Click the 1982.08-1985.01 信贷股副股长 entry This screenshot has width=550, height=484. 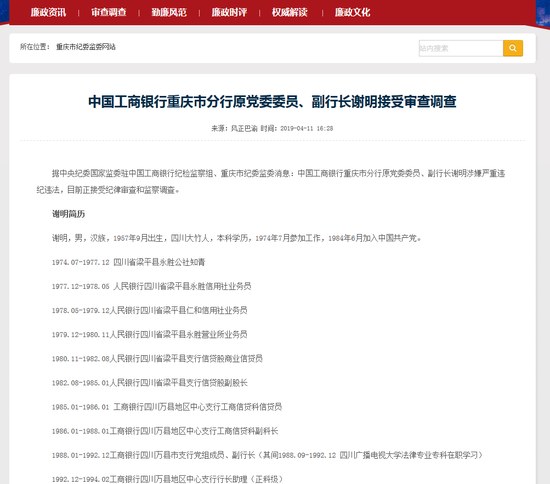click(x=150, y=383)
